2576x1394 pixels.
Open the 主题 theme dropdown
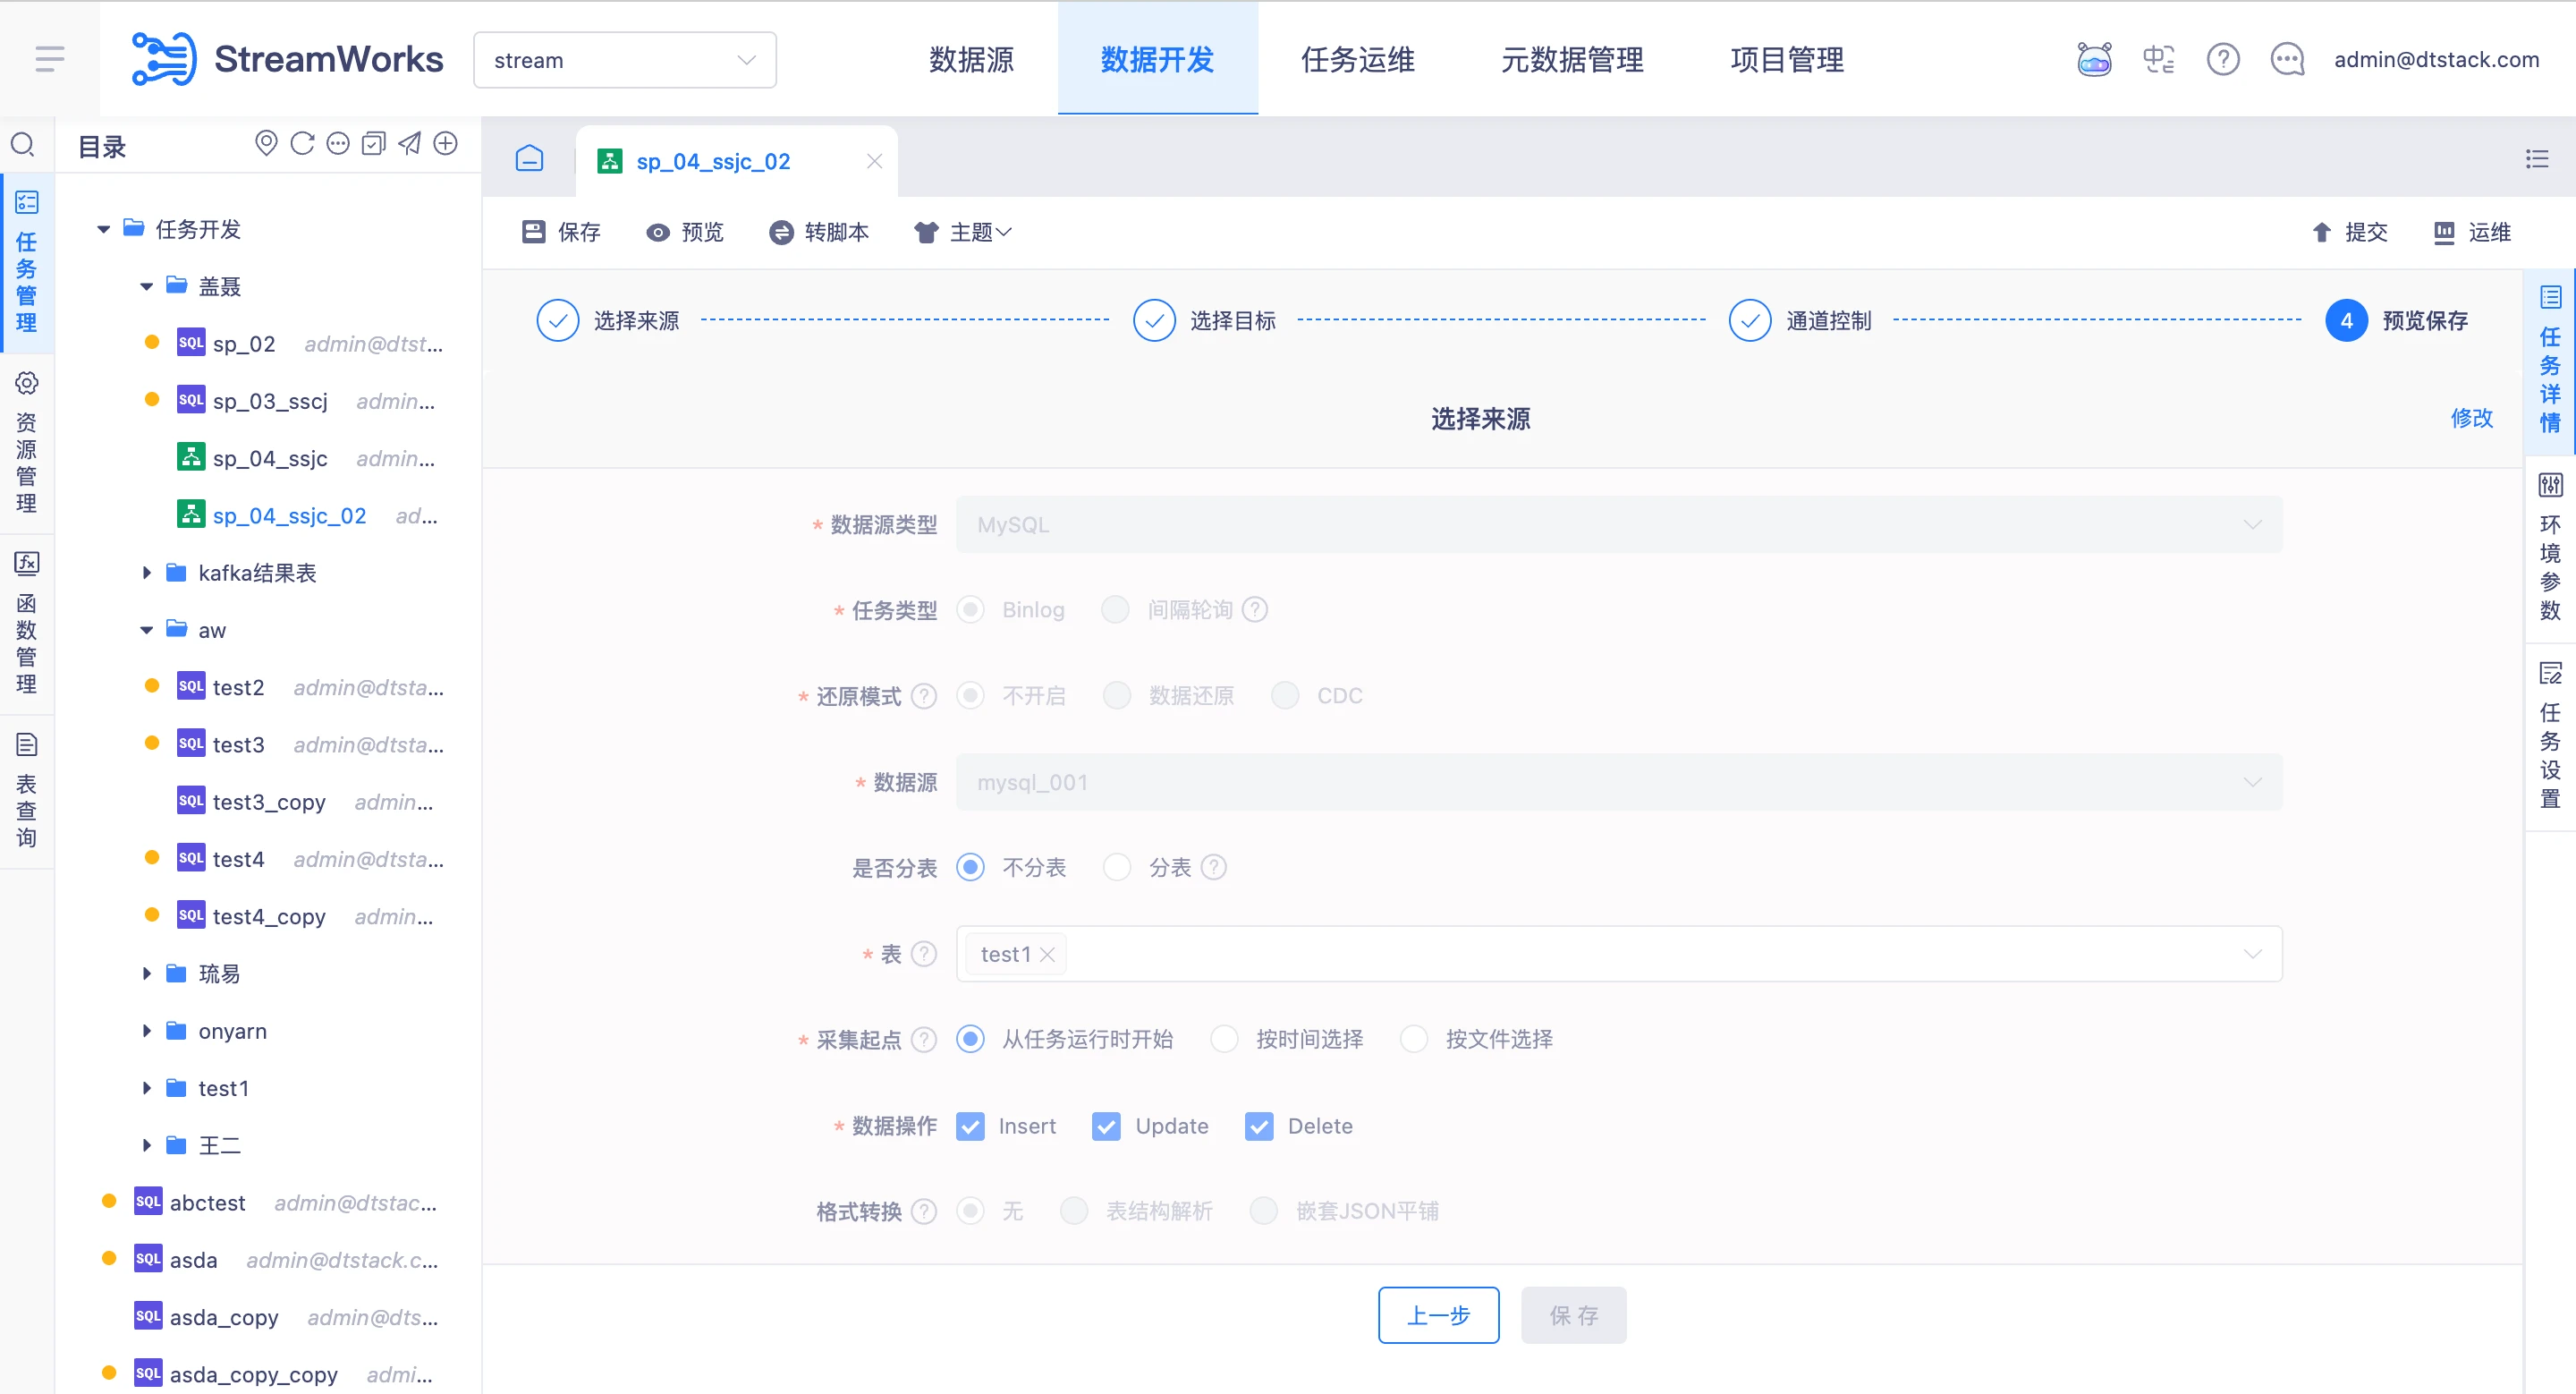click(x=963, y=232)
